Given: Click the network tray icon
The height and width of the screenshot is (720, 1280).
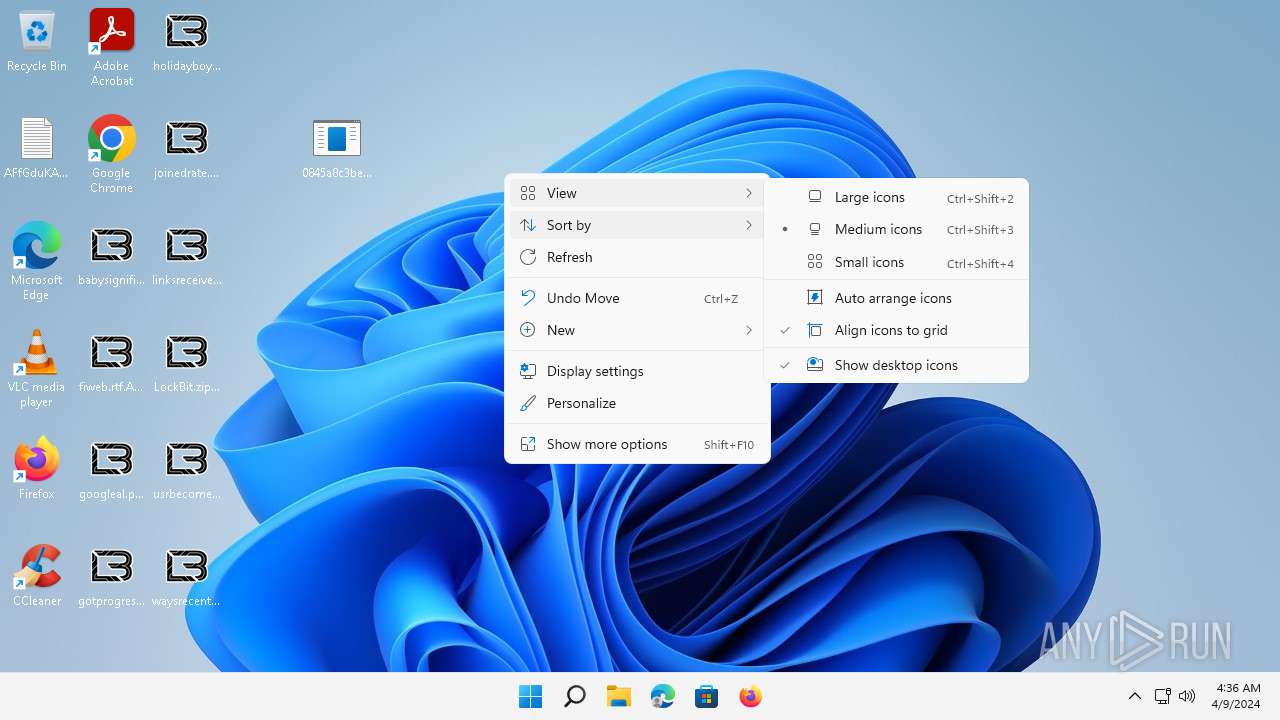Looking at the screenshot, I should click(1162, 696).
